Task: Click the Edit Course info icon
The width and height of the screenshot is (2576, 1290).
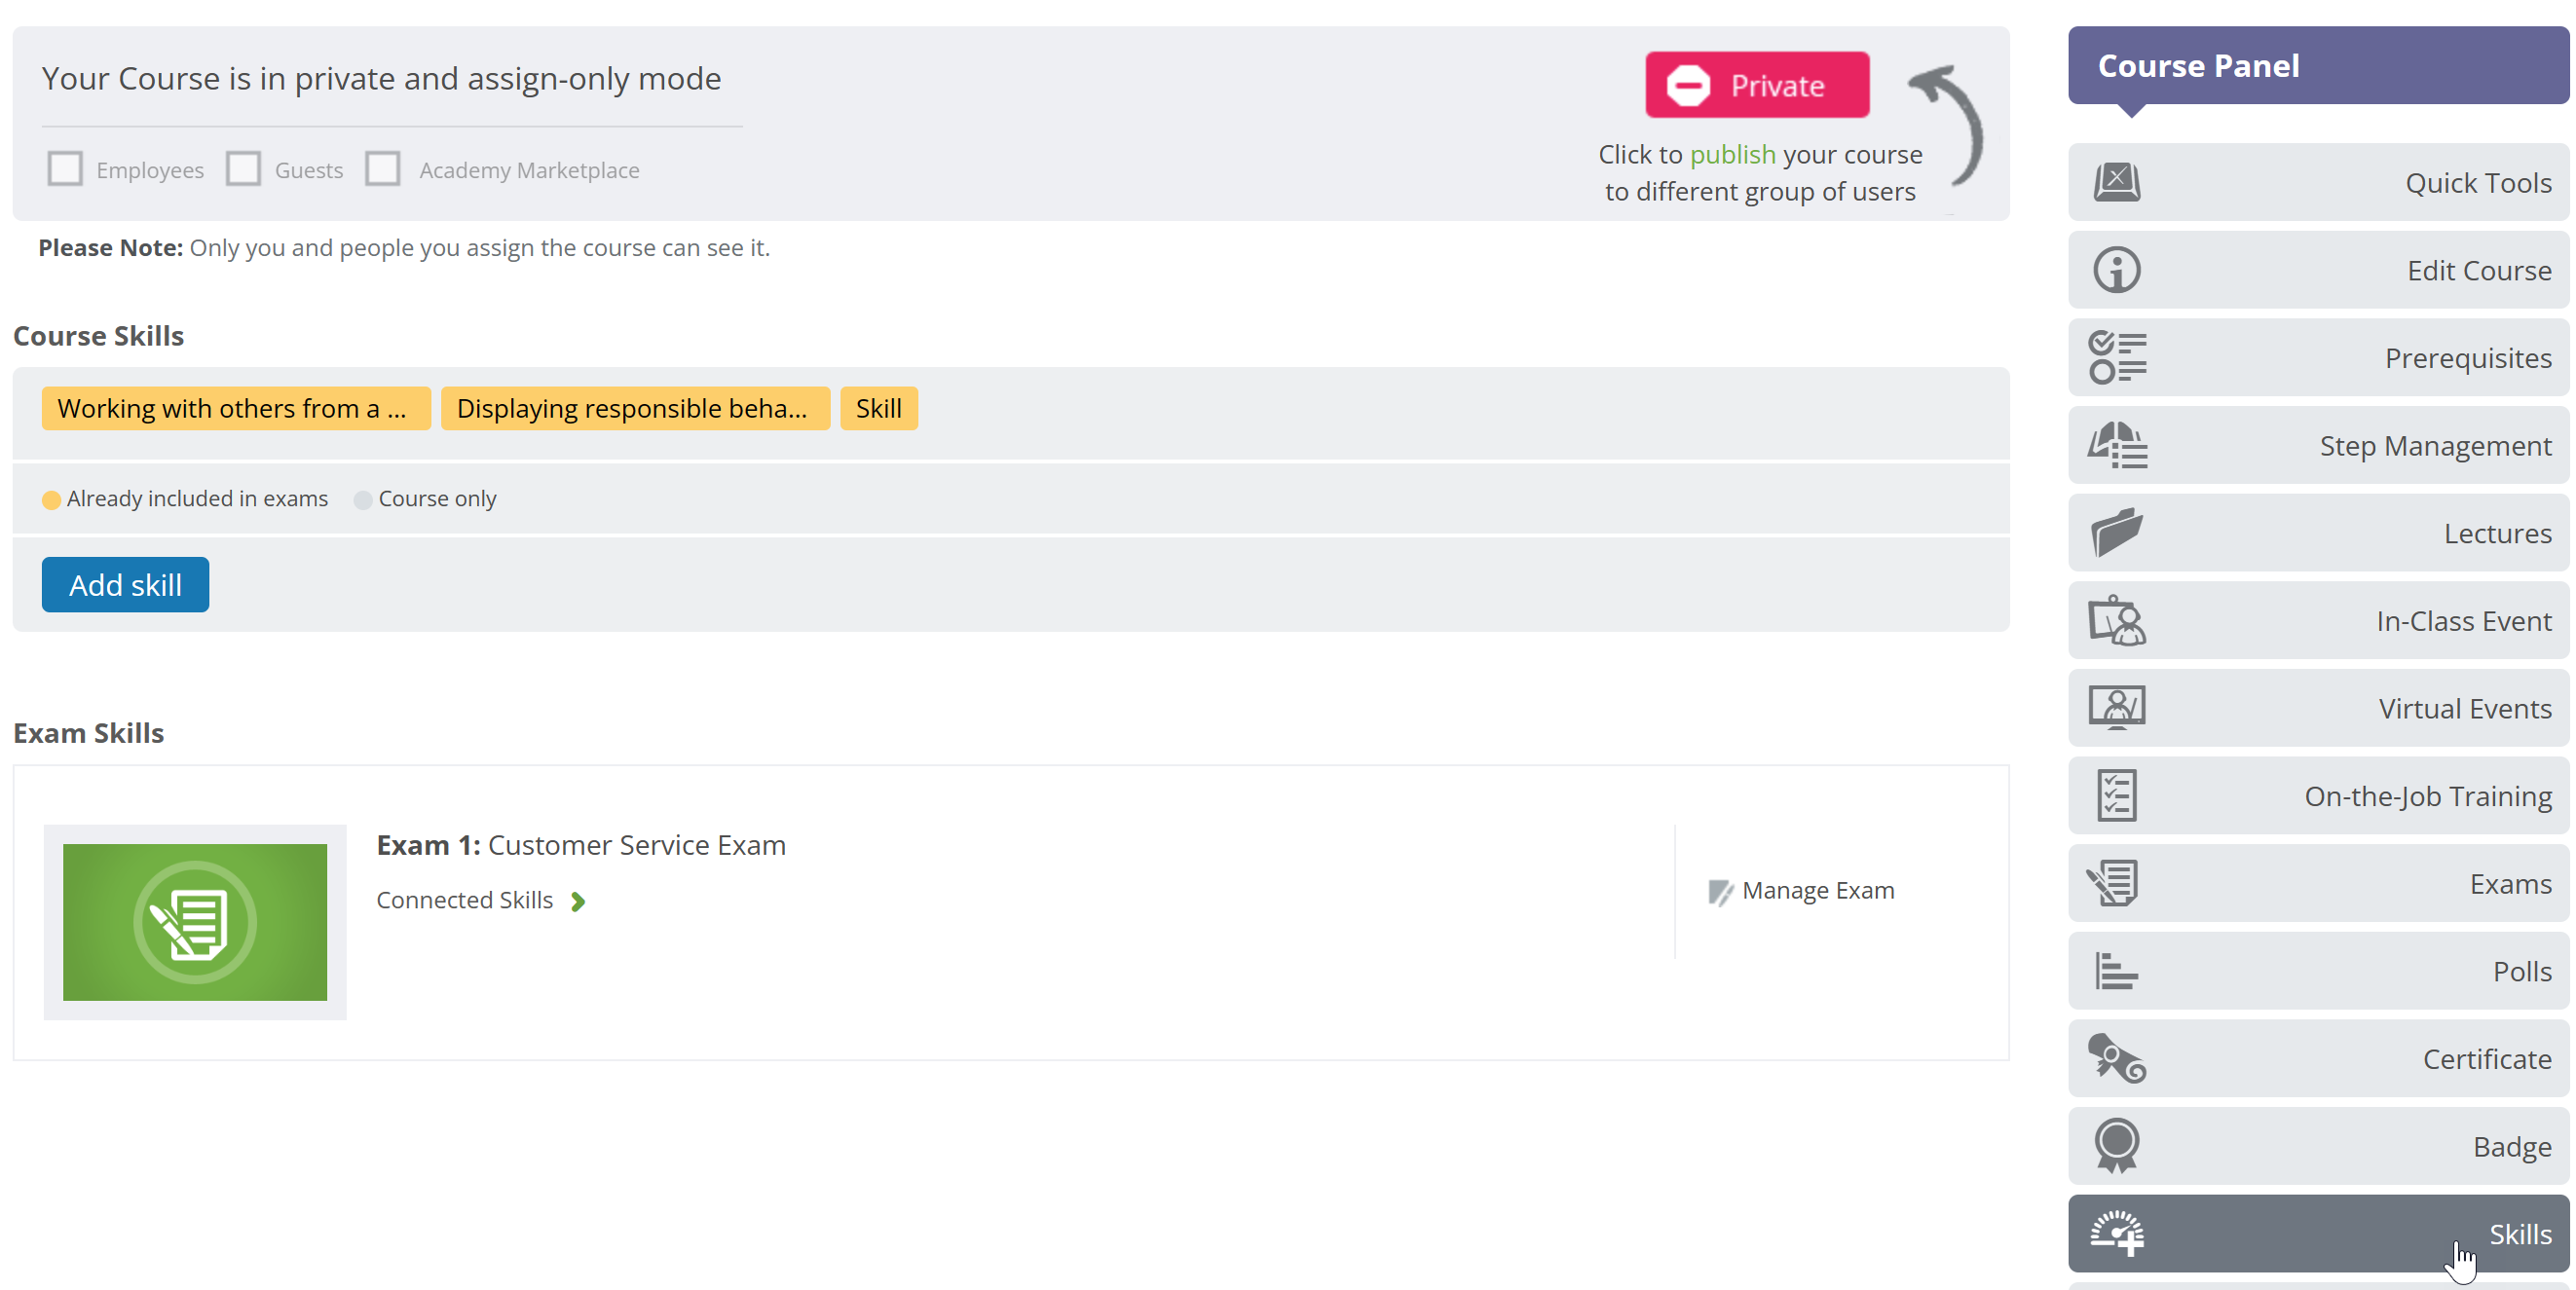Action: coord(2116,270)
